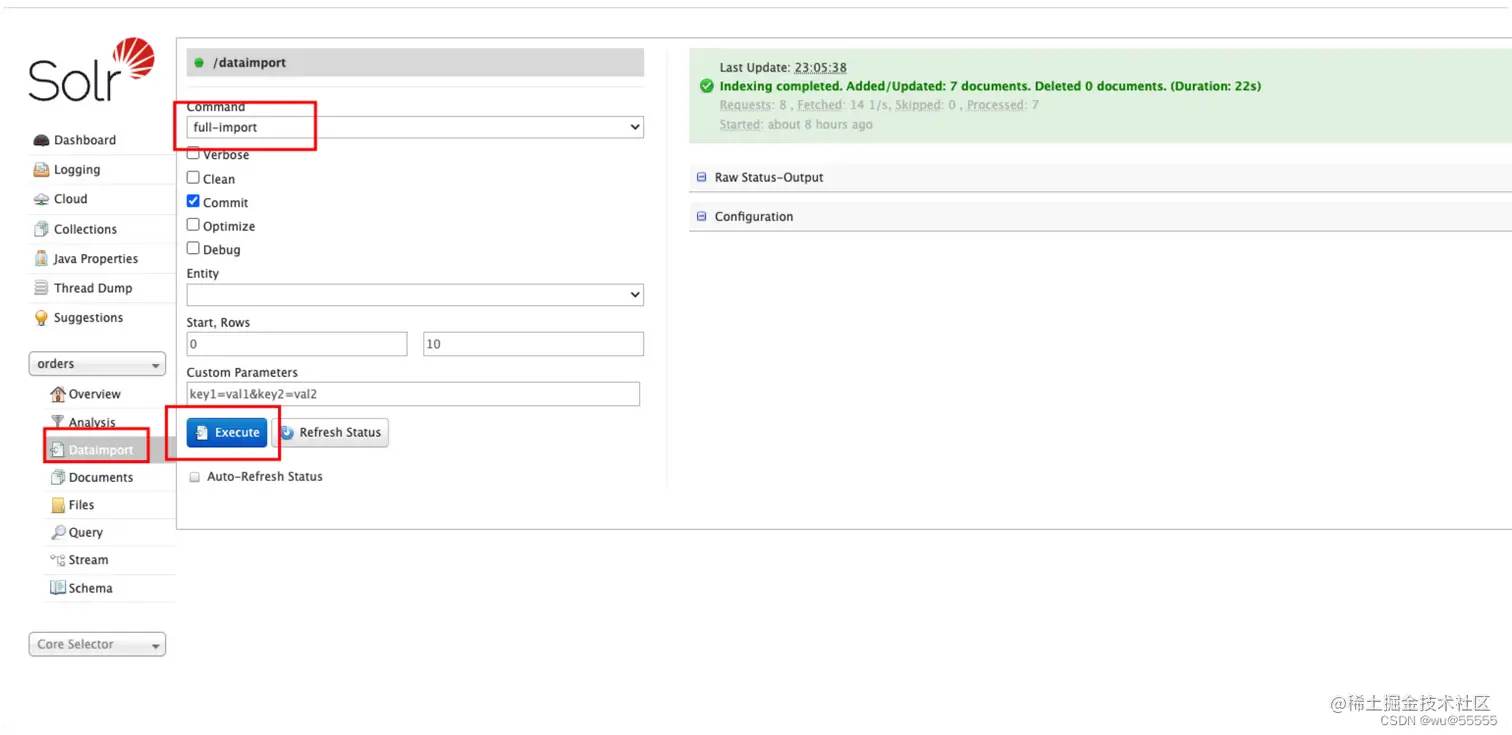Open the Entity dropdown
Screen dimensions: 1512x735
pyautogui.click(x=415, y=295)
